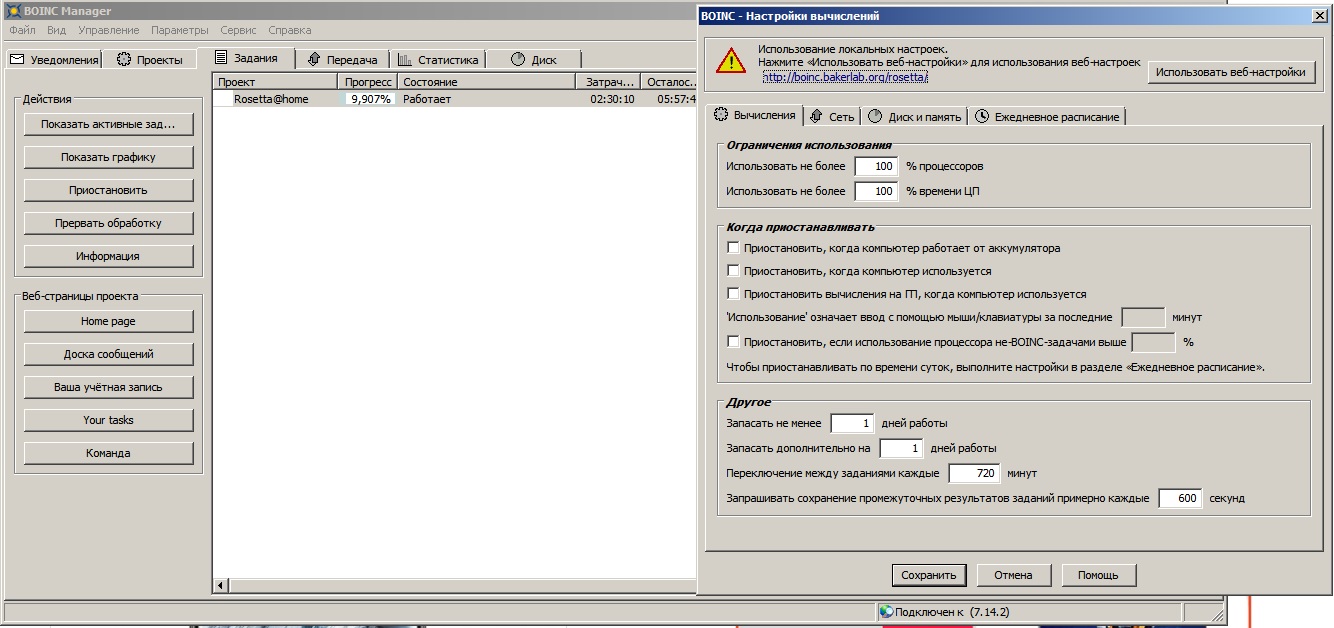Switch to the Сеть settings tab

[832, 117]
